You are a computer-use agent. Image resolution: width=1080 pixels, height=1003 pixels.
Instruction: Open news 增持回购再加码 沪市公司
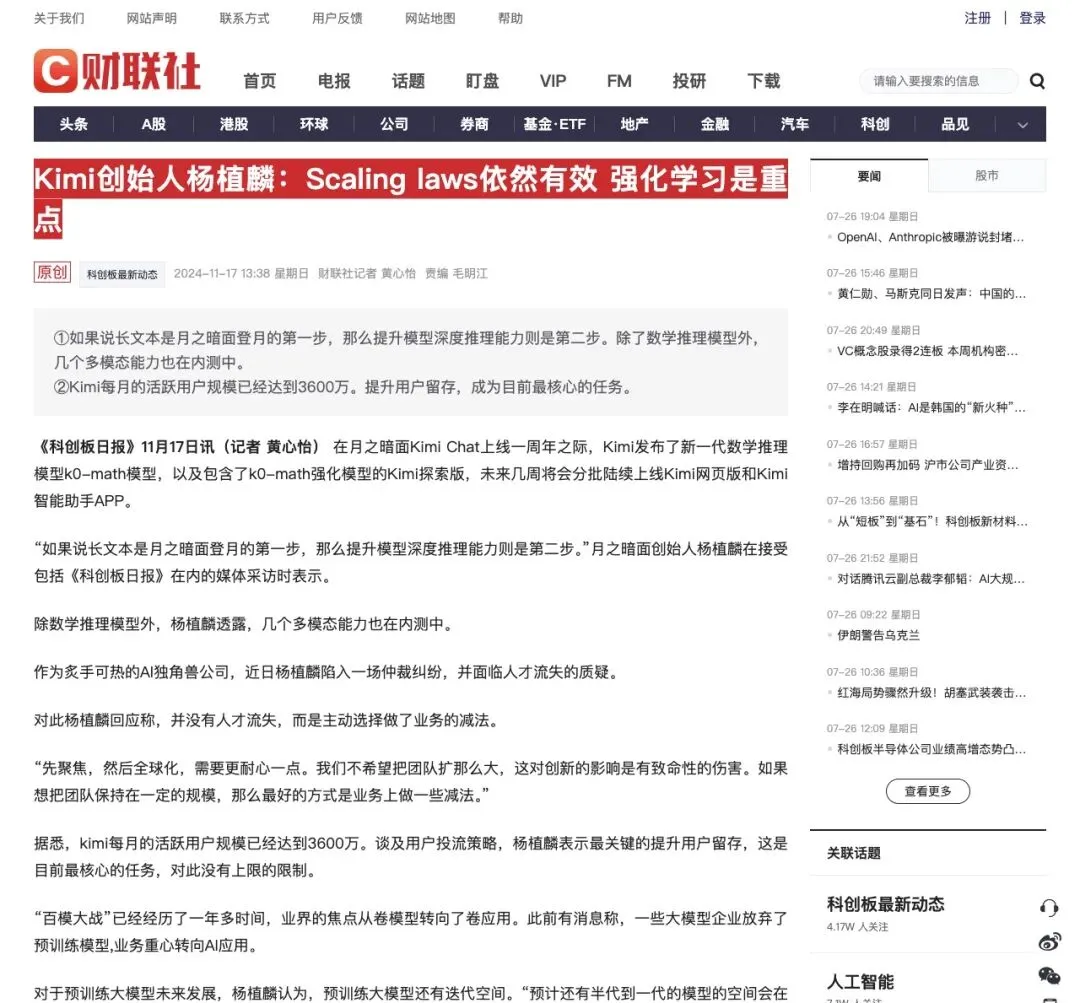[927, 465]
